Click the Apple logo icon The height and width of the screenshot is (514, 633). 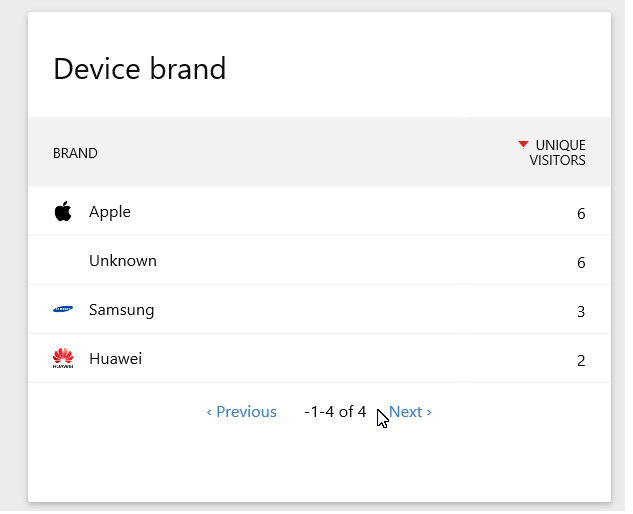point(63,211)
